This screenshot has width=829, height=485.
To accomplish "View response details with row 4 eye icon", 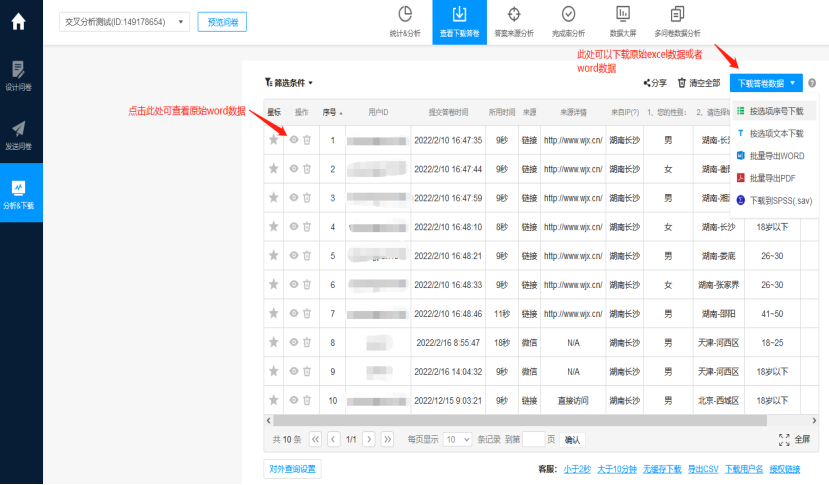I will tap(293, 226).
